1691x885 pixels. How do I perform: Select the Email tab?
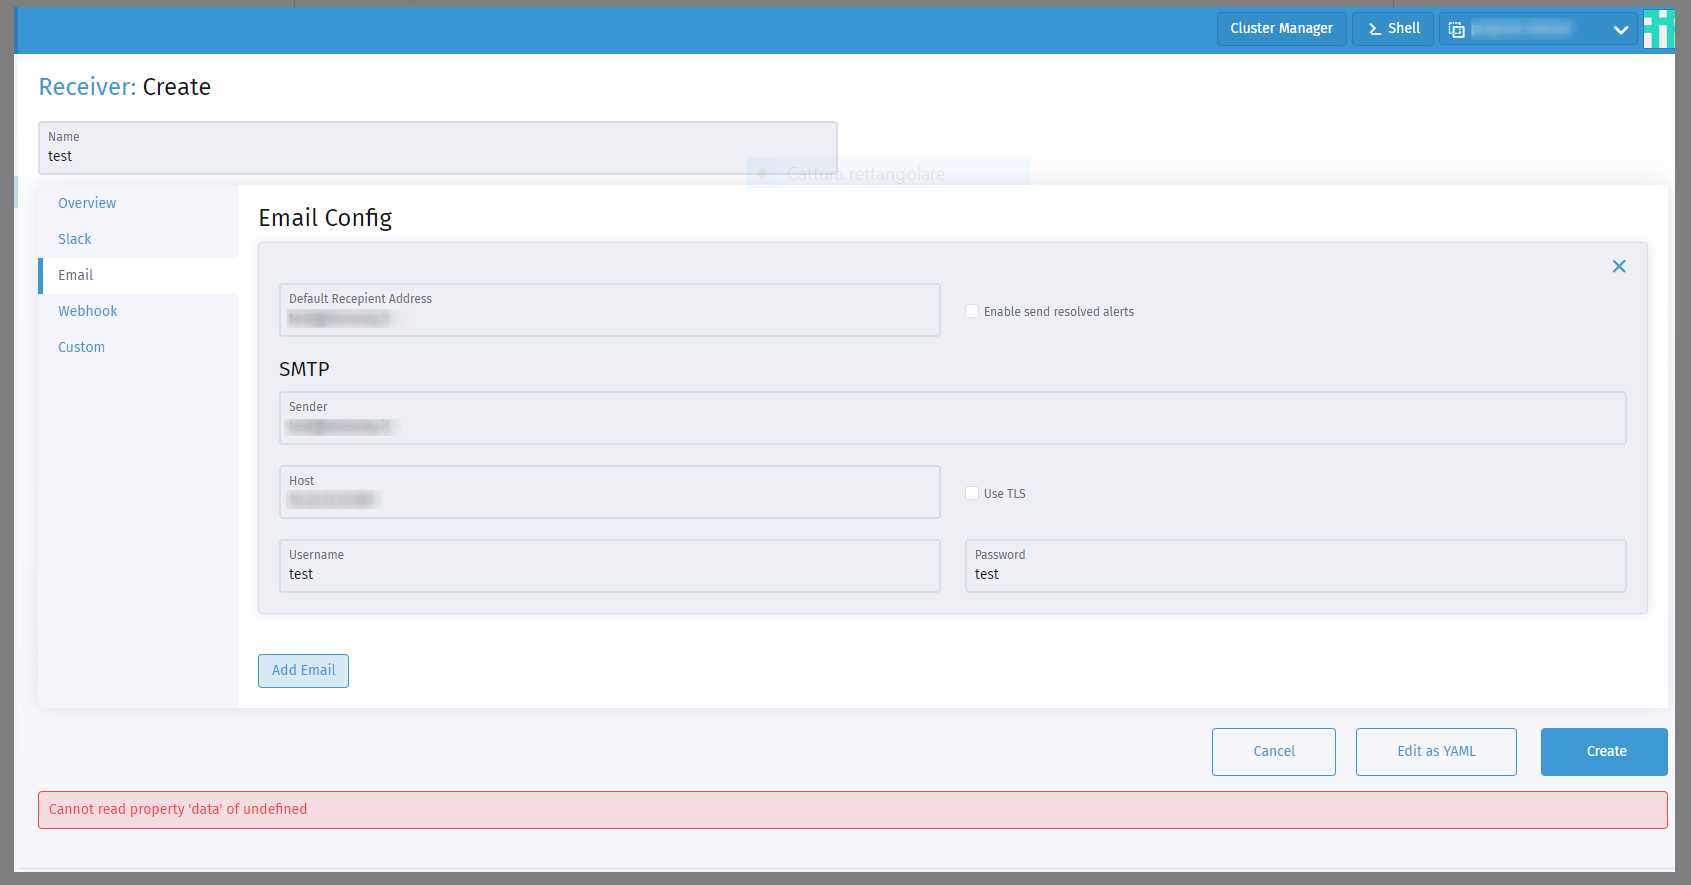click(x=139, y=275)
